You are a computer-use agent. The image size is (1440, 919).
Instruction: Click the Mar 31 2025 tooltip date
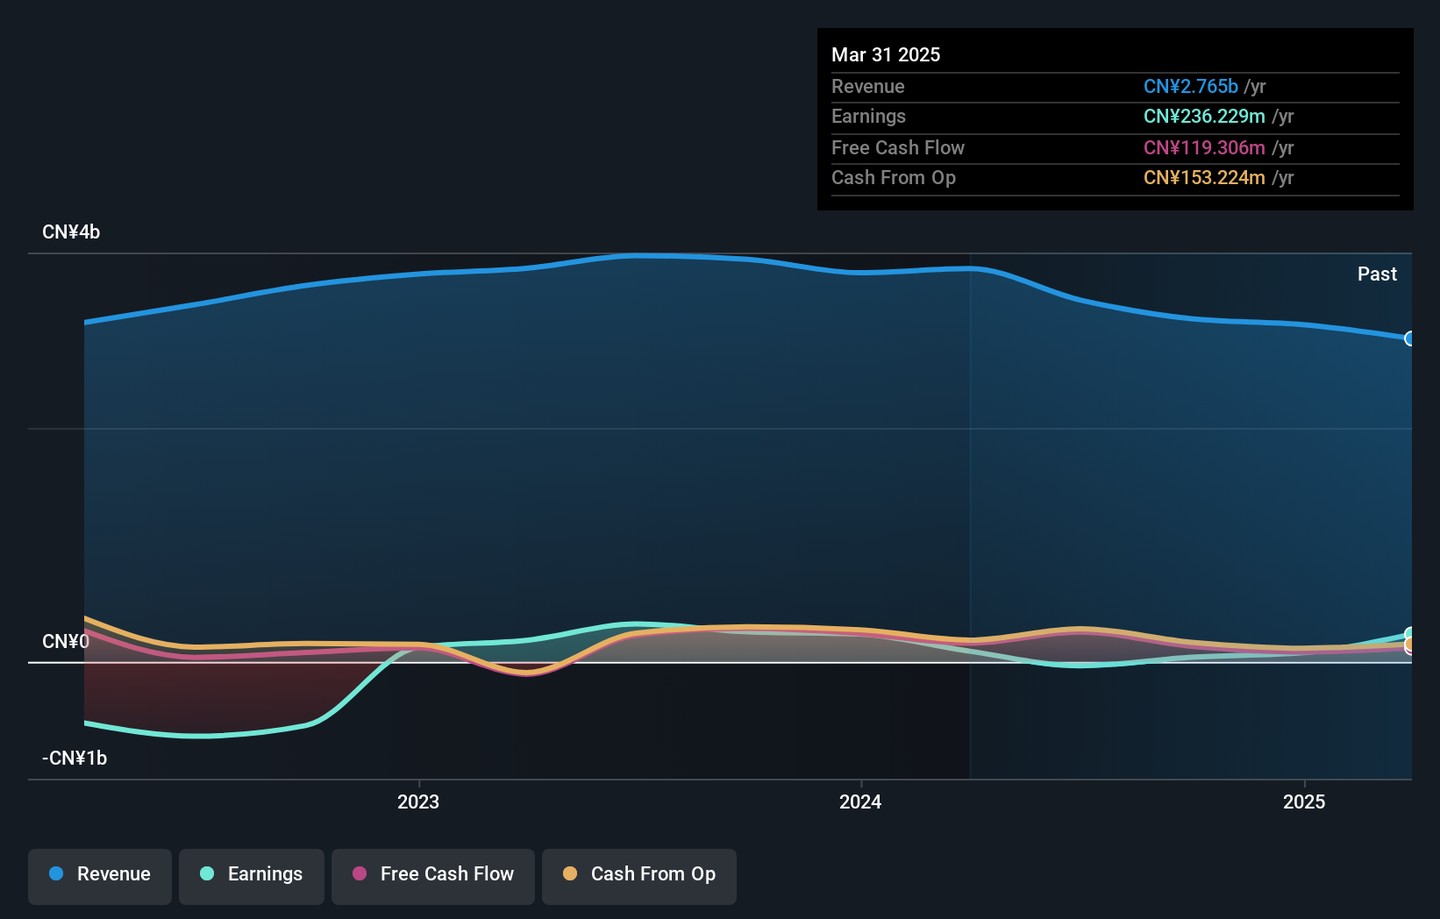click(x=886, y=55)
